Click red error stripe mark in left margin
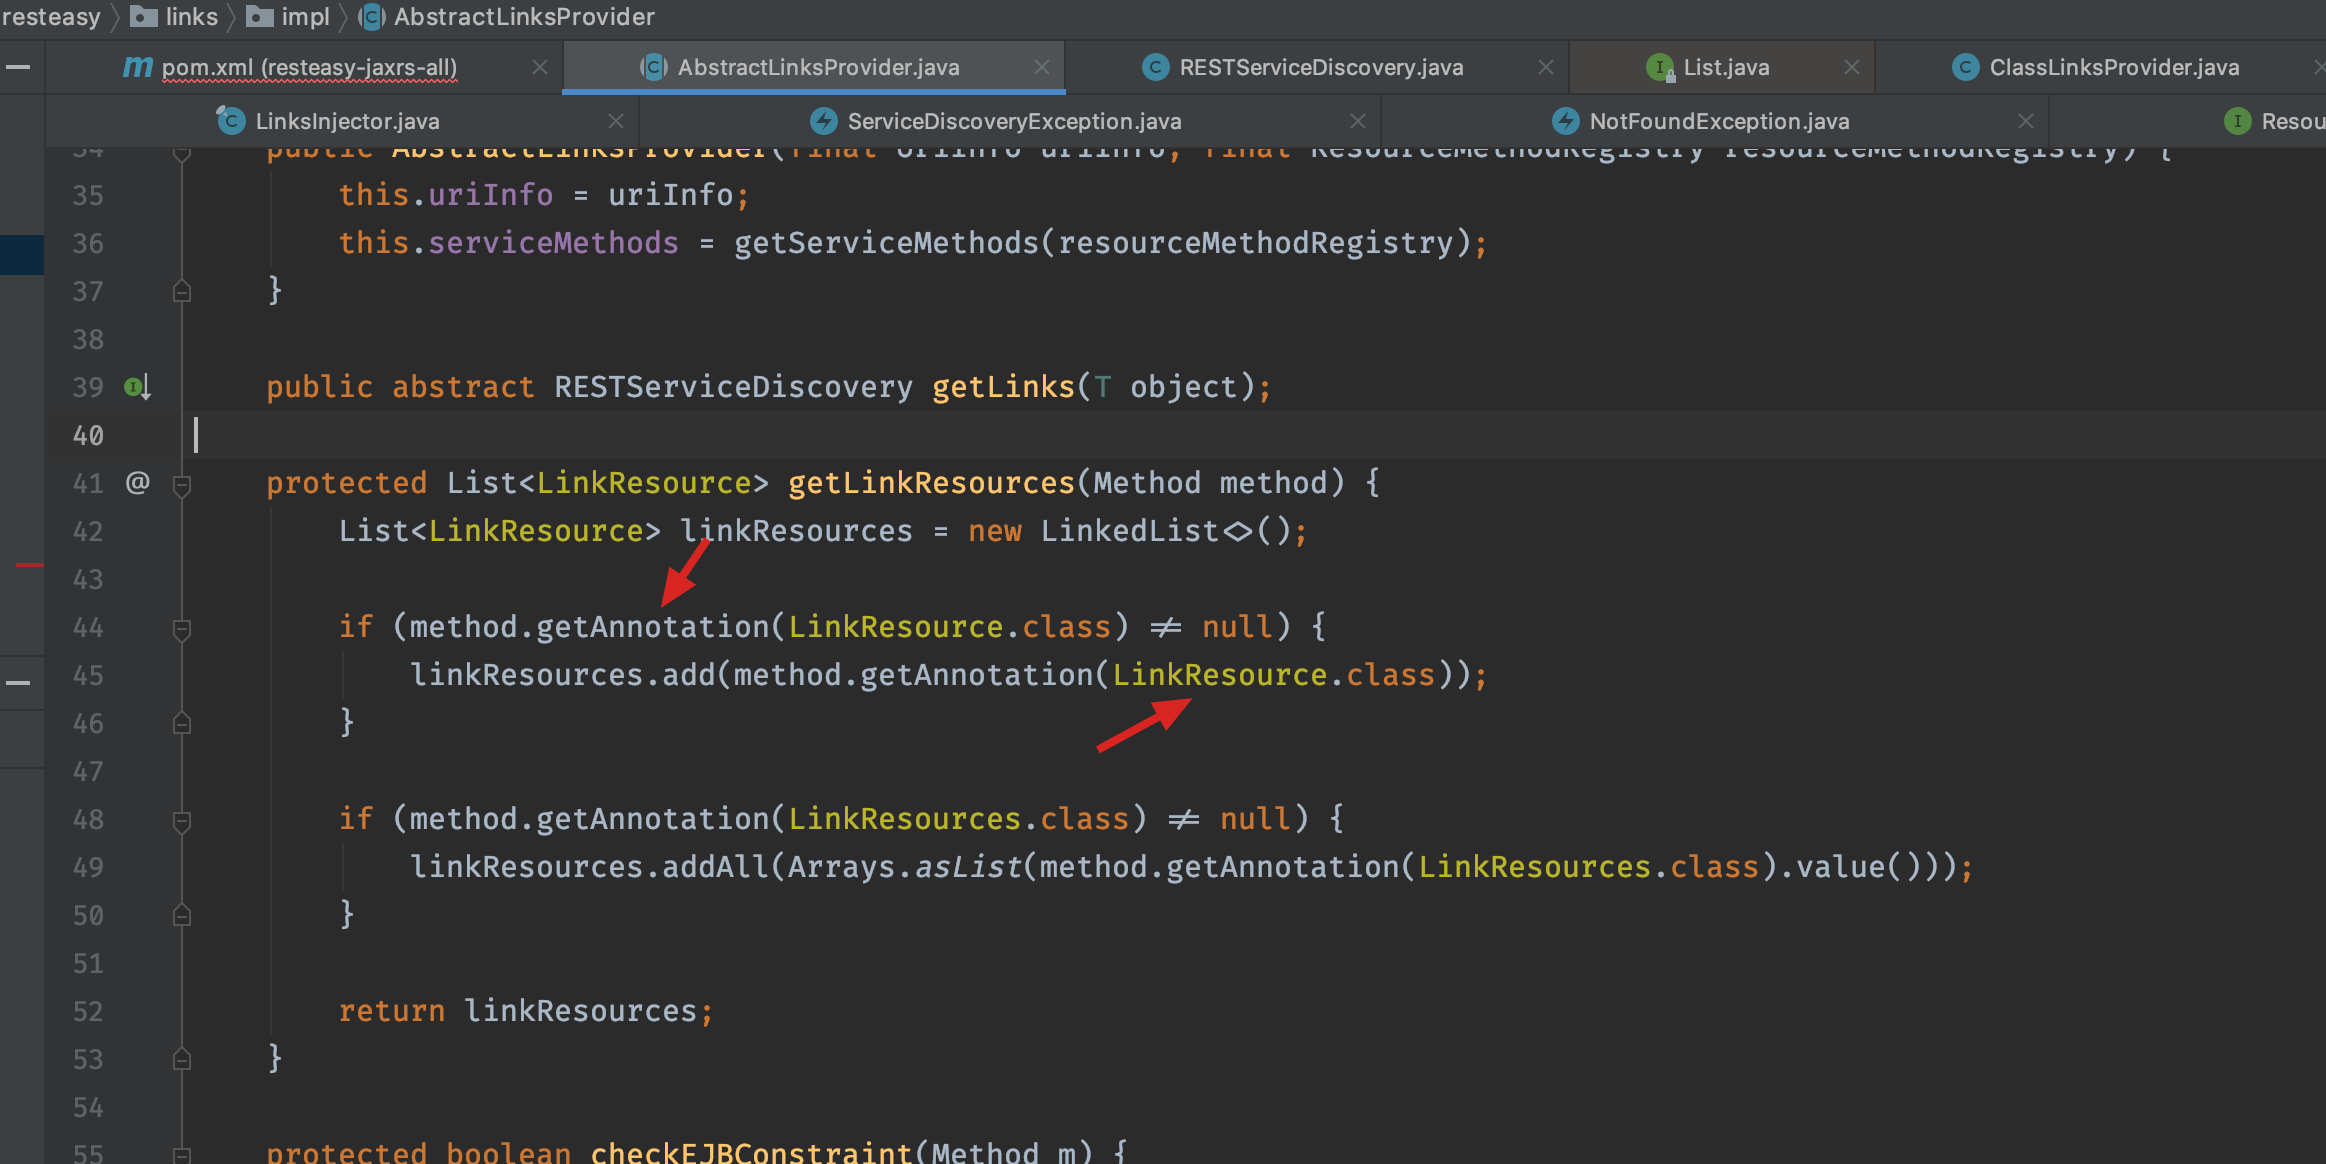The image size is (2326, 1164). point(28,565)
